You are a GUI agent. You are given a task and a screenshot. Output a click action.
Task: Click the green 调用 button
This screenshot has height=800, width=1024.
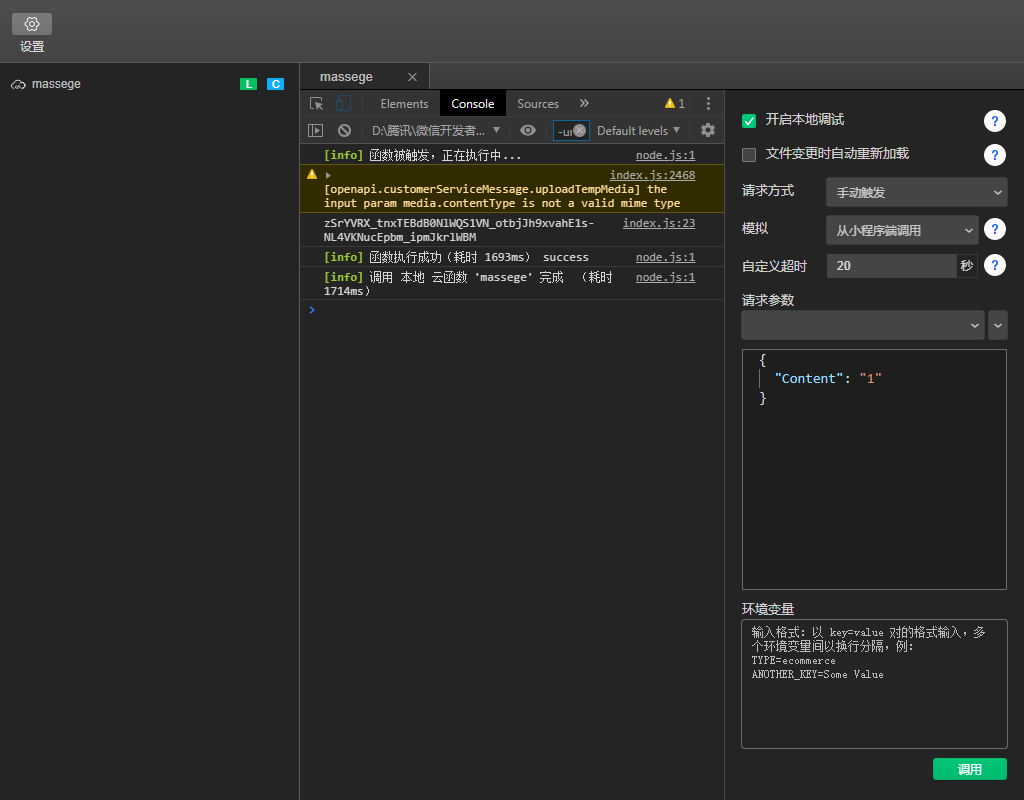click(x=969, y=769)
